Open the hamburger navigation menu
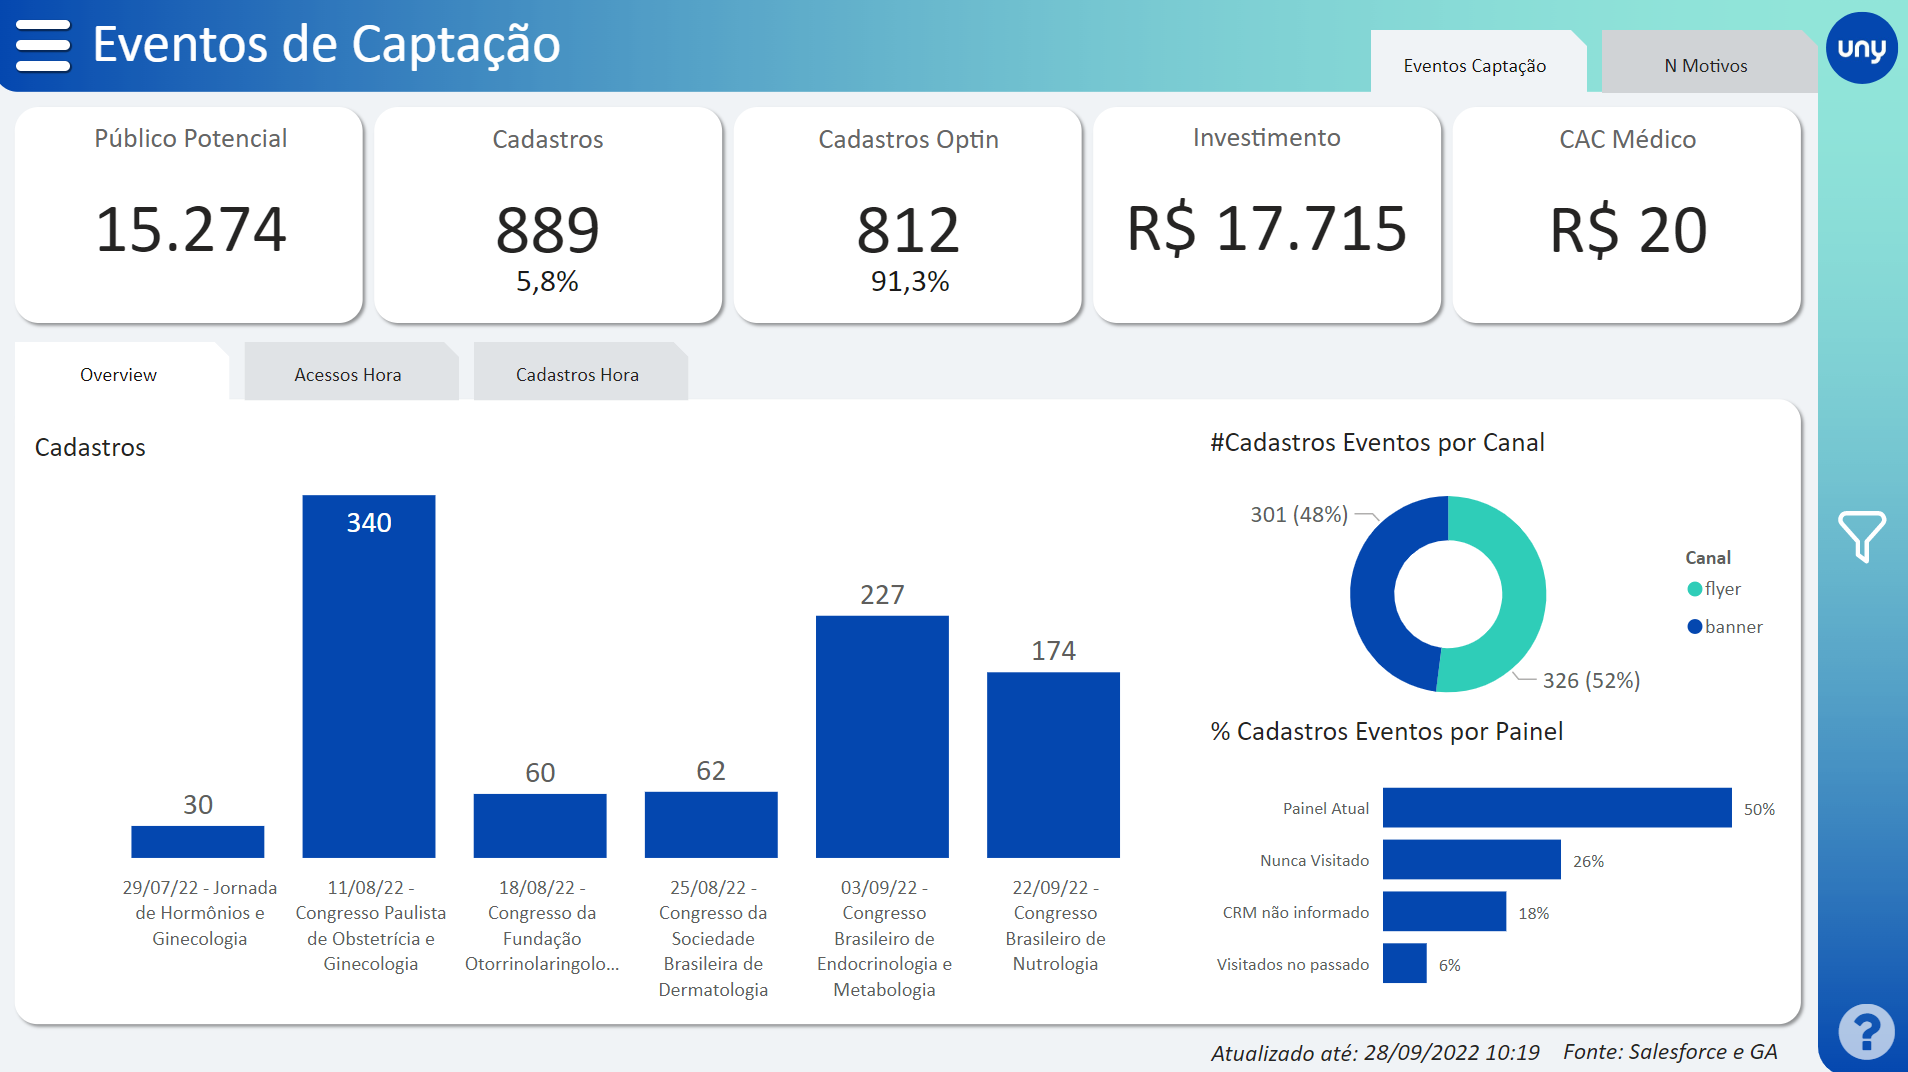This screenshot has width=1908, height=1072. tap(43, 45)
